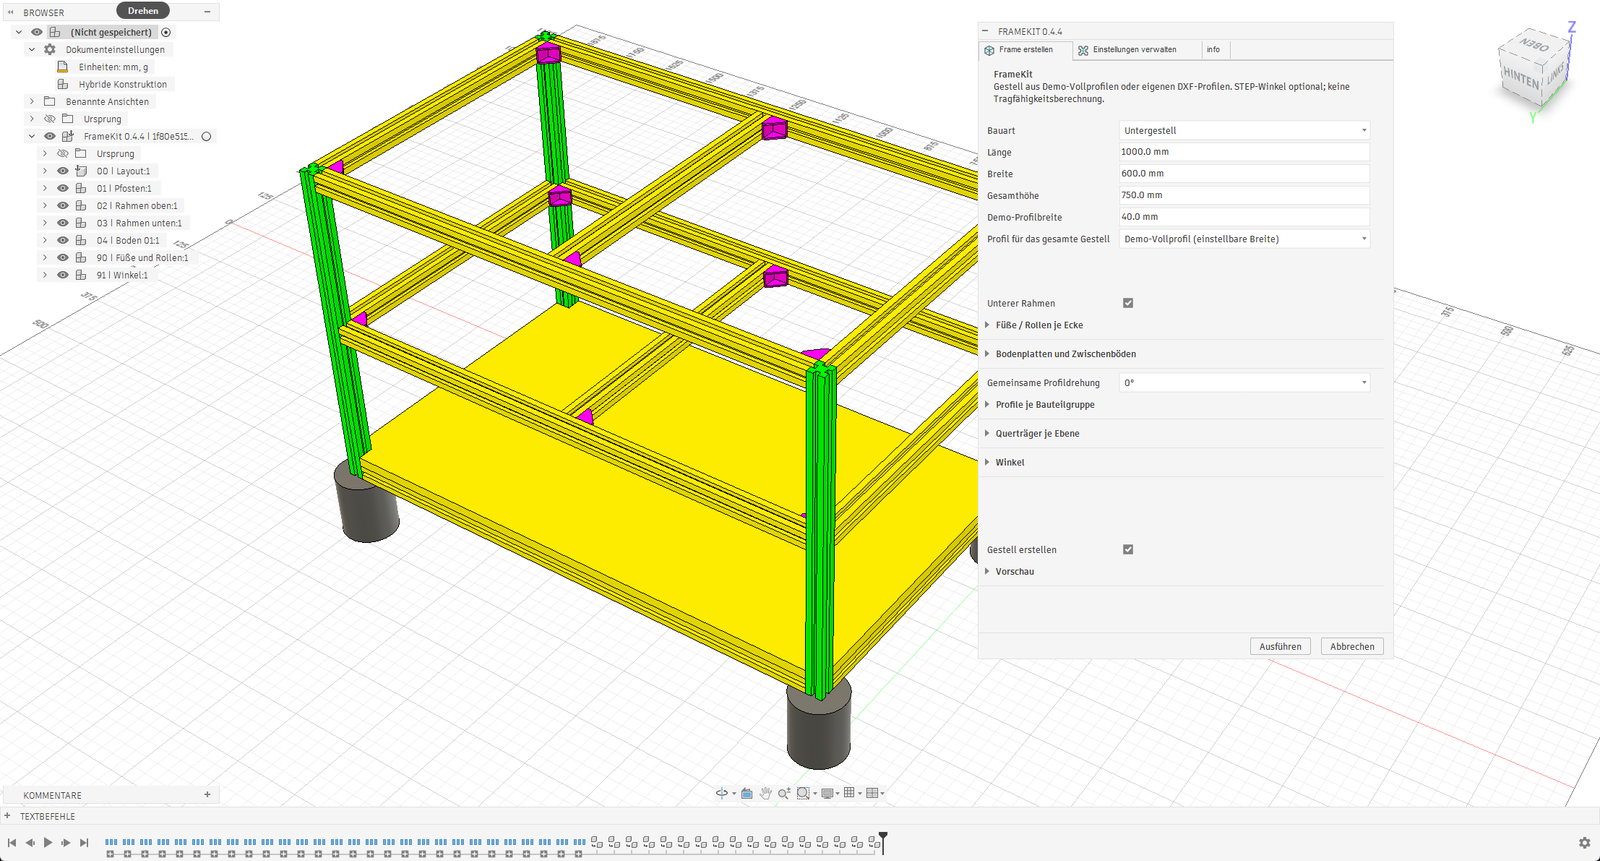Edit the Demo-Profilbreite field value
This screenshot has height=861, width=1600.
tap(1244, 217)
